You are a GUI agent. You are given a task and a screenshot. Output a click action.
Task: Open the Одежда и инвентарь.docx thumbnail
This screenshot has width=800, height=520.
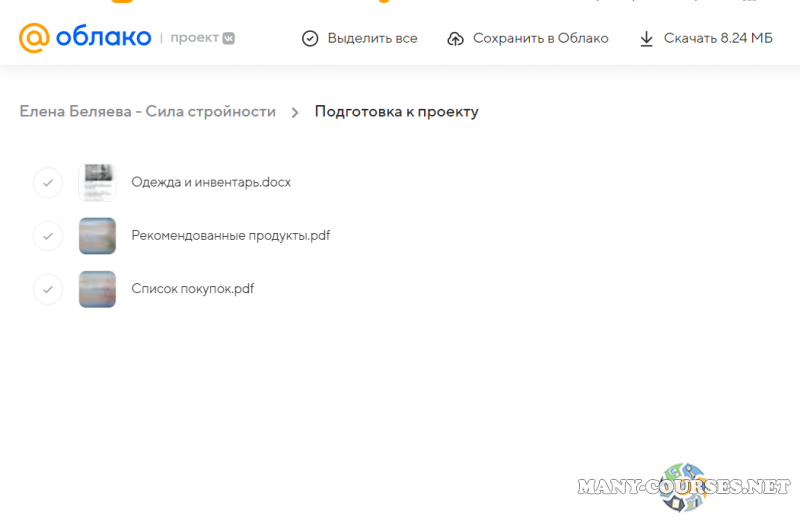pyautogui.click(x=97, y=183)
